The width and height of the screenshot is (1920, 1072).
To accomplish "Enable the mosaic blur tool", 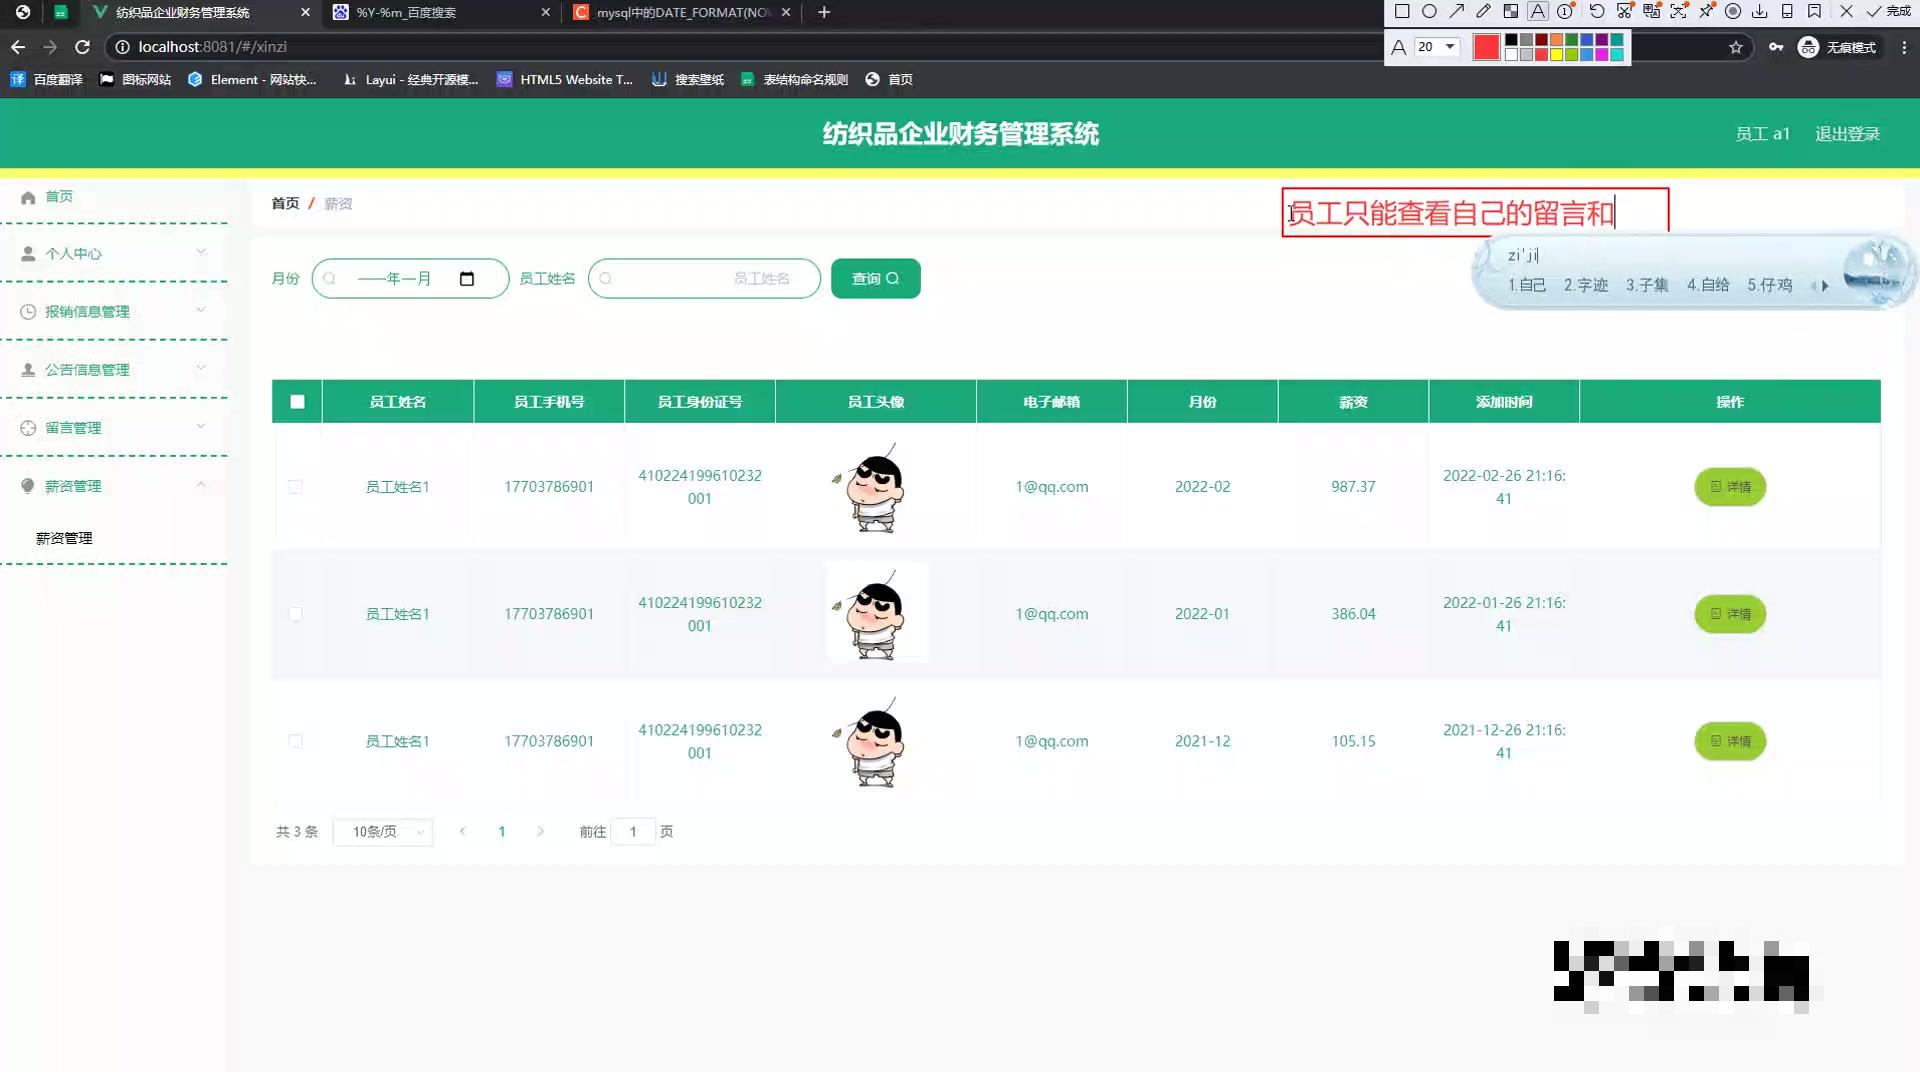I will tap(1511, 11).
